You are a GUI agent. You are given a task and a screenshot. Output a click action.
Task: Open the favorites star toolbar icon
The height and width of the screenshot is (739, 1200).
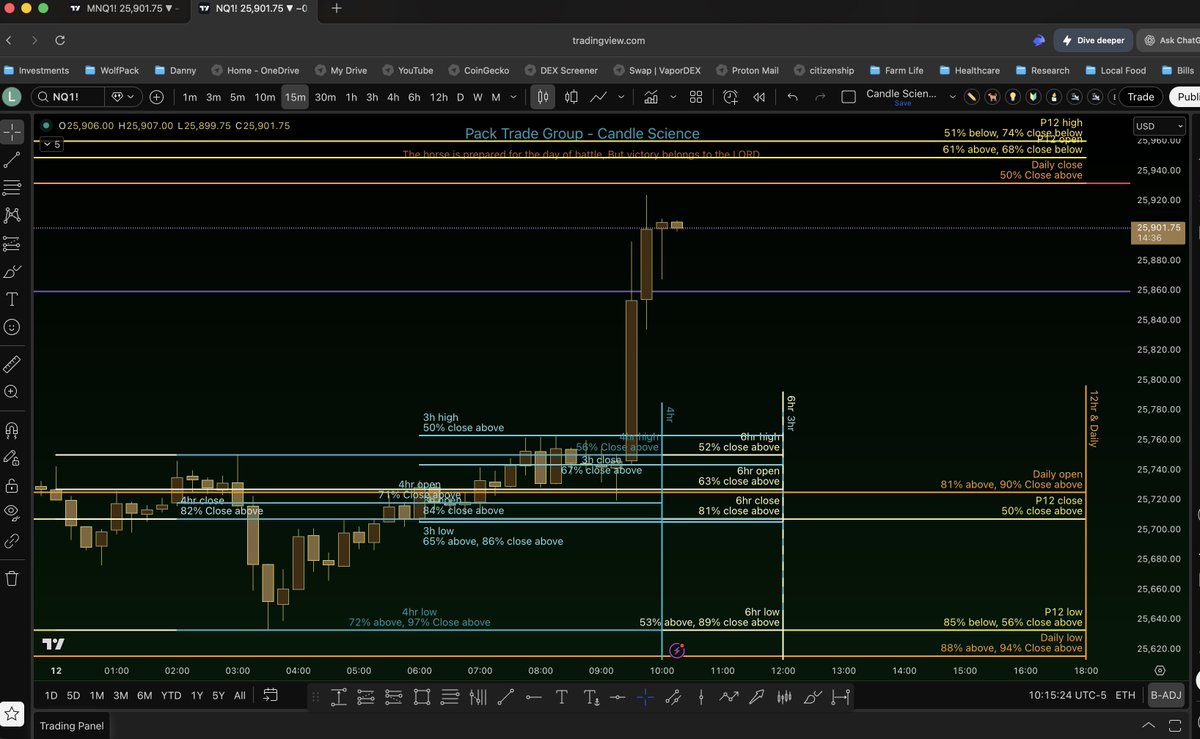[x=13, y=714]
